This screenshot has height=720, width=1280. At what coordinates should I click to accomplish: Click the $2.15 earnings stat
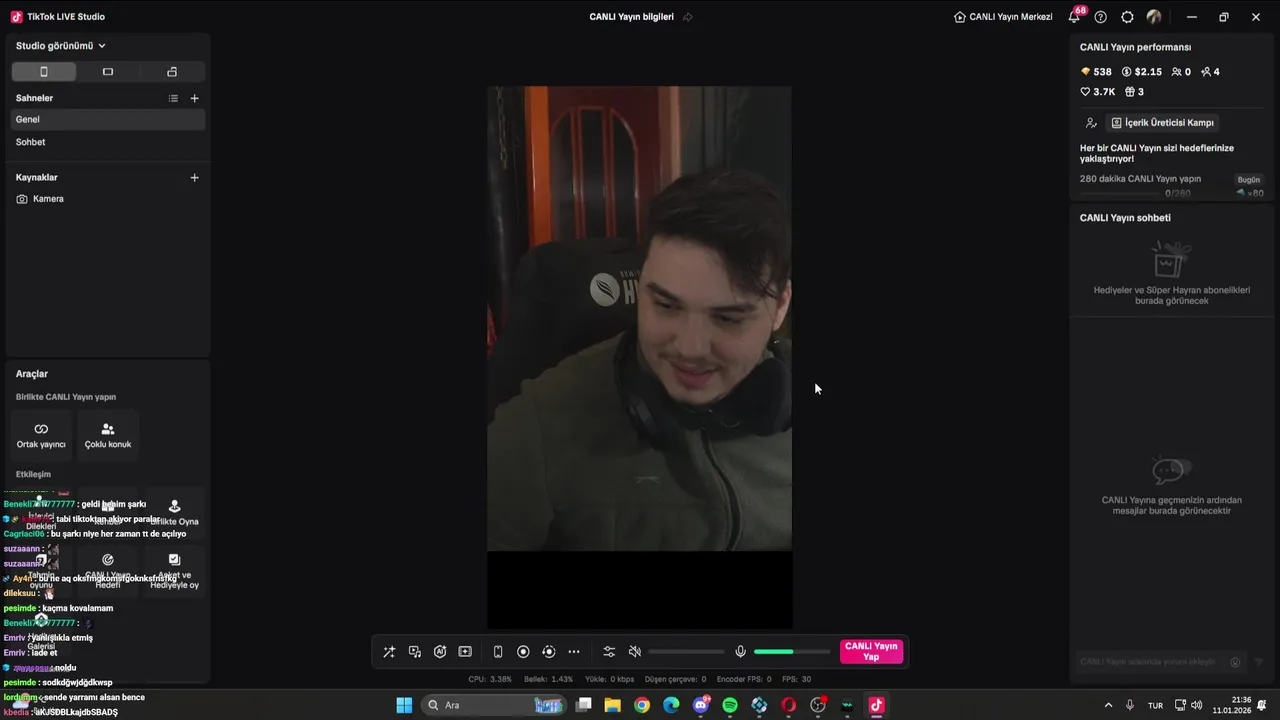coord(1142,72)
